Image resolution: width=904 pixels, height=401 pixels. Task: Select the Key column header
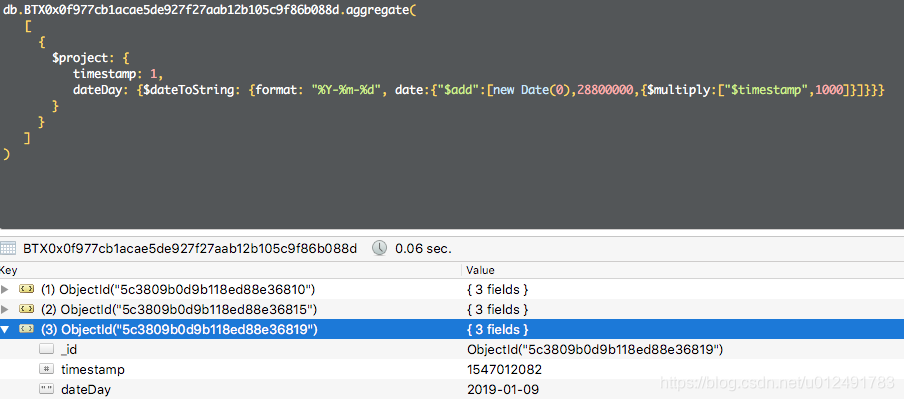pos(231,270)
